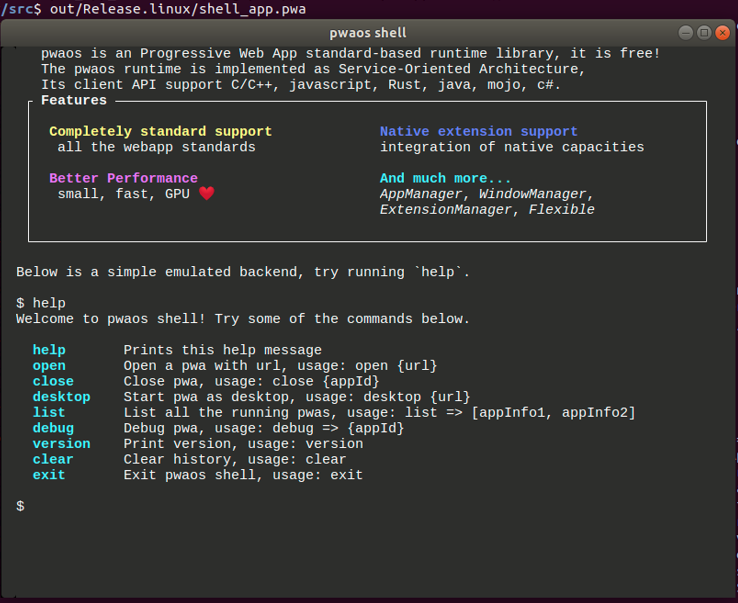Click 'Its client API support C/C++' line
This screenshot has height=603, width=738.
(x=301, y=85)
